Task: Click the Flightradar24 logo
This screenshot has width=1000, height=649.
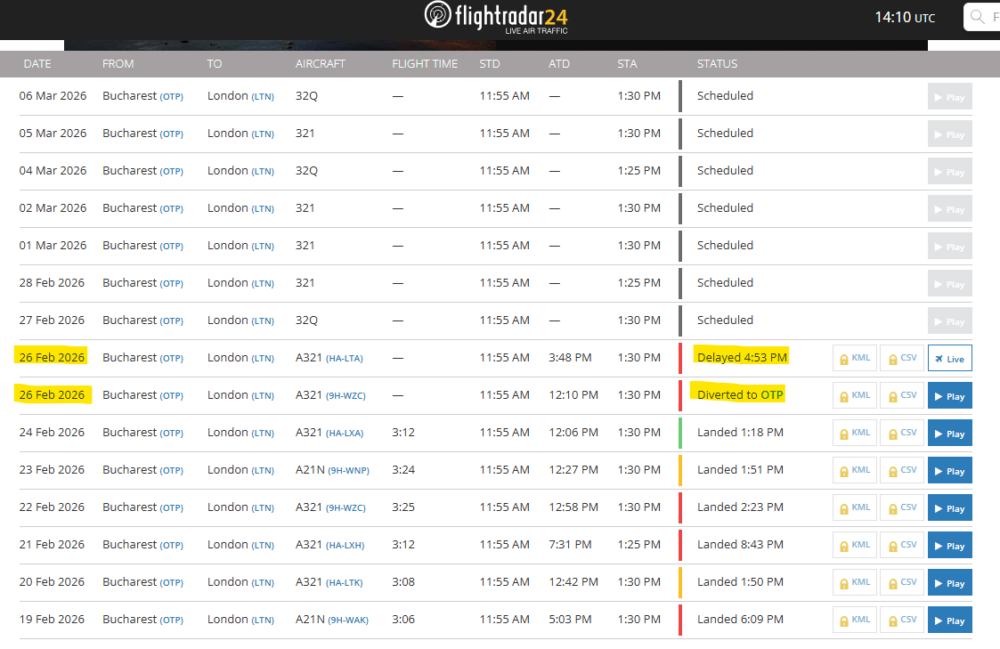Action: coord(496,18)
